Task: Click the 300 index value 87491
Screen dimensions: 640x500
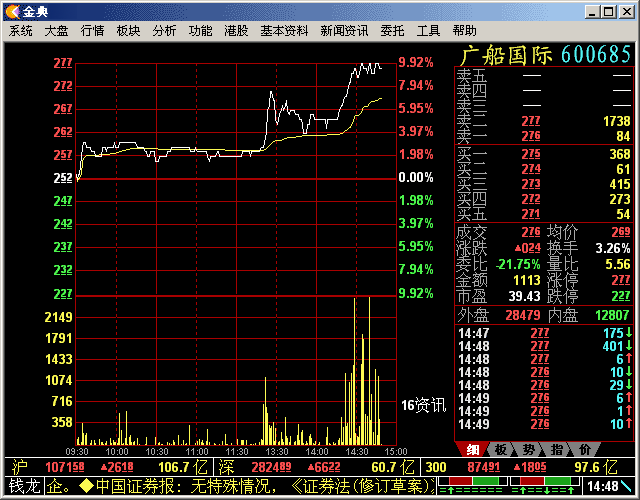Action: click(484, 467)
